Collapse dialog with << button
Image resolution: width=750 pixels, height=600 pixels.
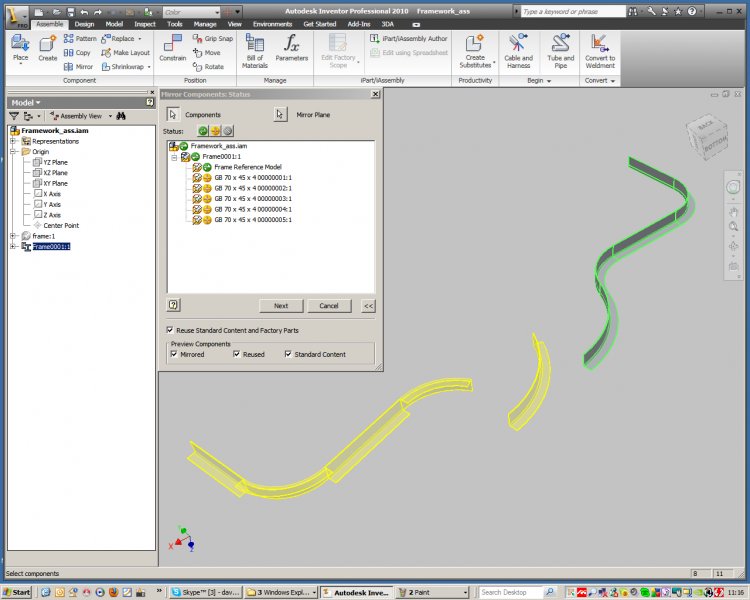368,306
